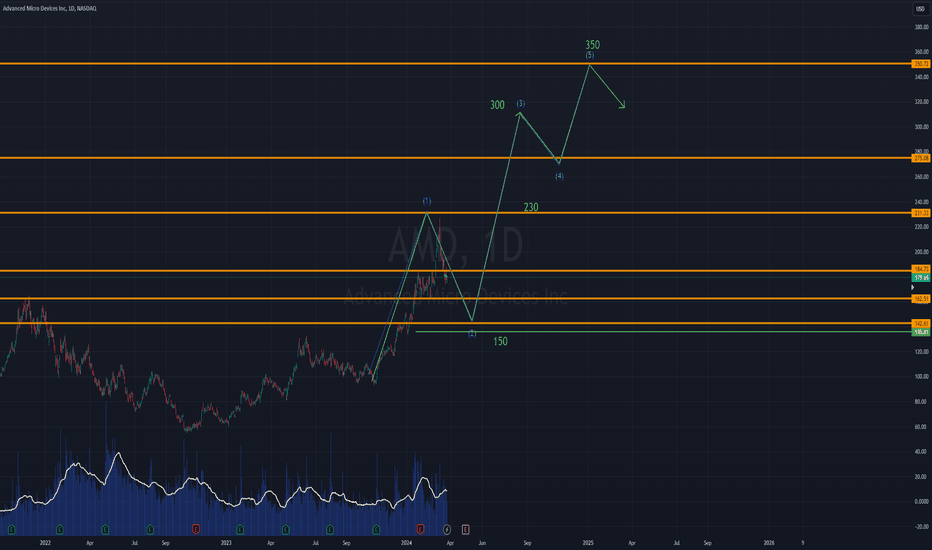The height and width of the screenshot is (550, 932).
Task: Select the green 230 annotation text
Action: [x=531, y=207]
